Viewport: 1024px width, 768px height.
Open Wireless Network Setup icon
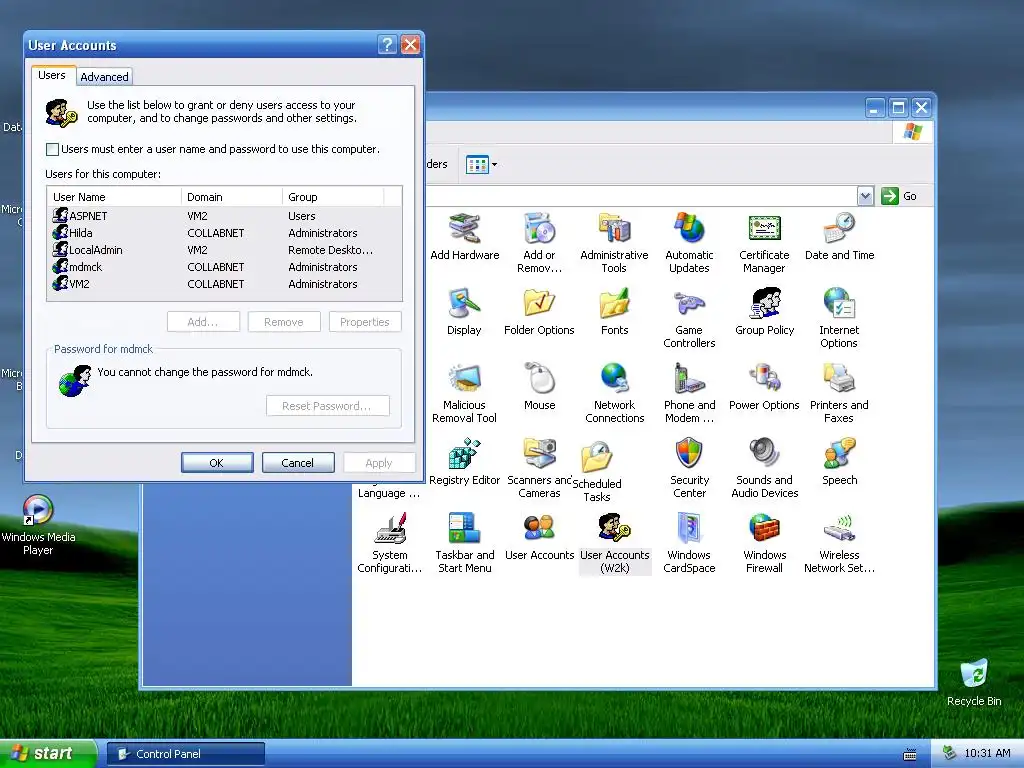tap(839, 543)
